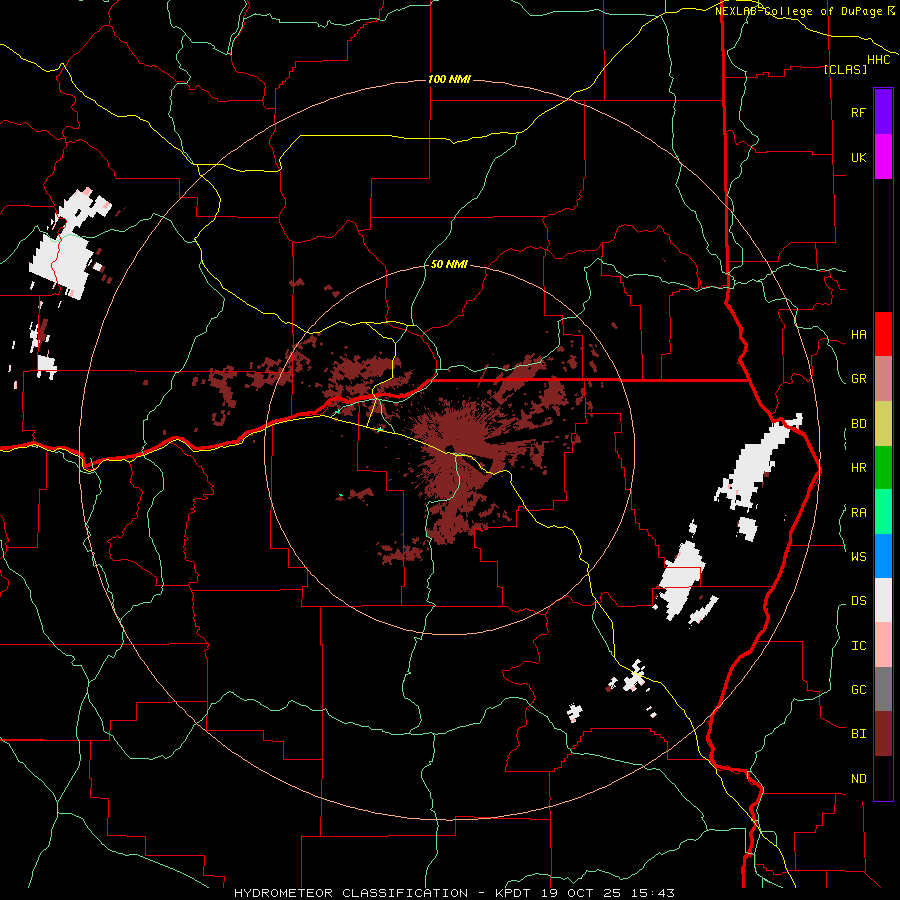Click the IC ice crystals pink swatch
The height and width of the screenshot is (900, 900).
[x=883, y=645]
